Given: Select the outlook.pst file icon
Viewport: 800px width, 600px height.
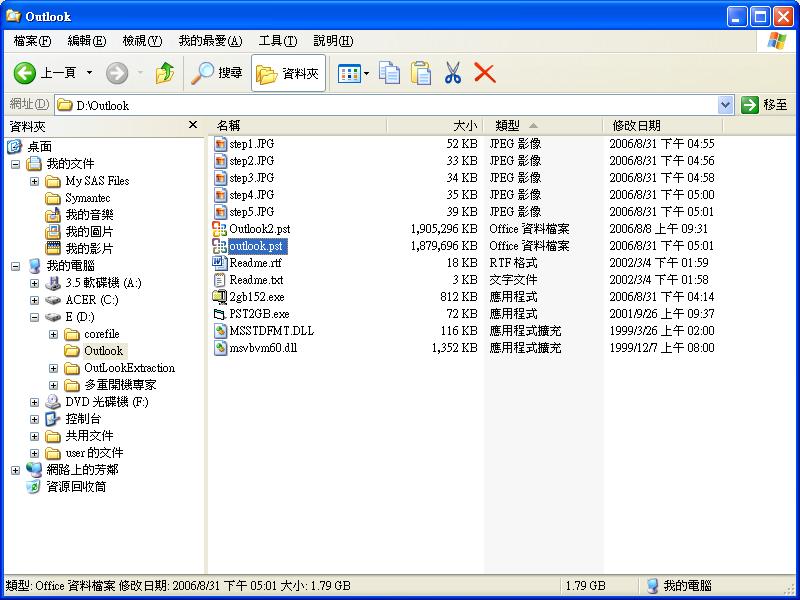Looking at the screenshot, I should coord(219,246).
